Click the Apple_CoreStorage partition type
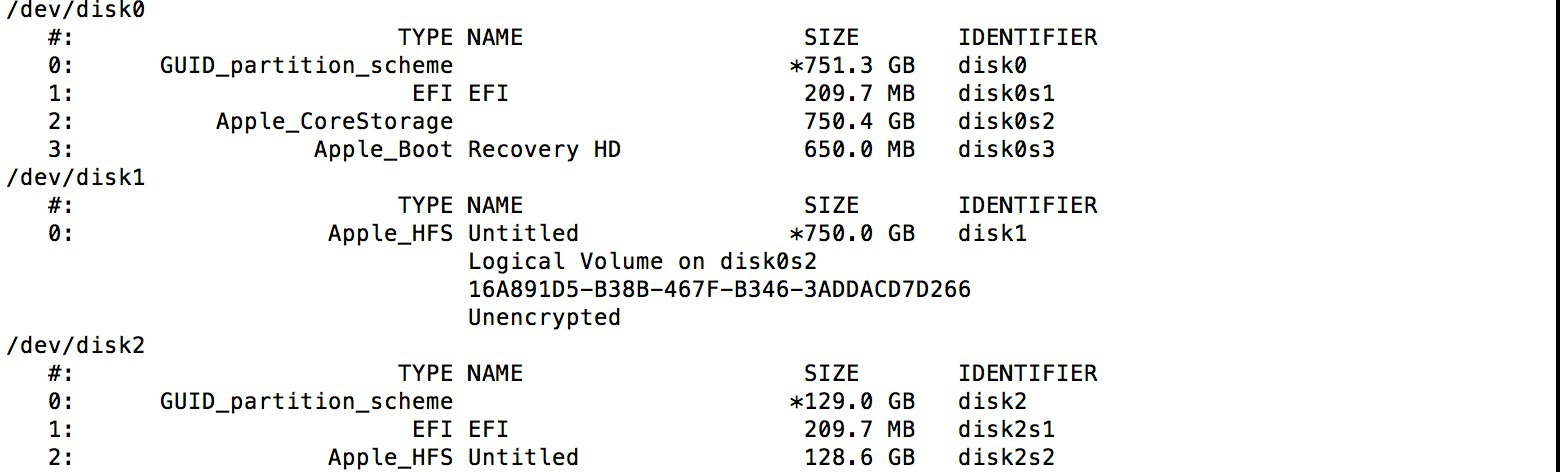The width and height of the screenshot is (1560, 472). pyautogui.click(x=334, y=122)
